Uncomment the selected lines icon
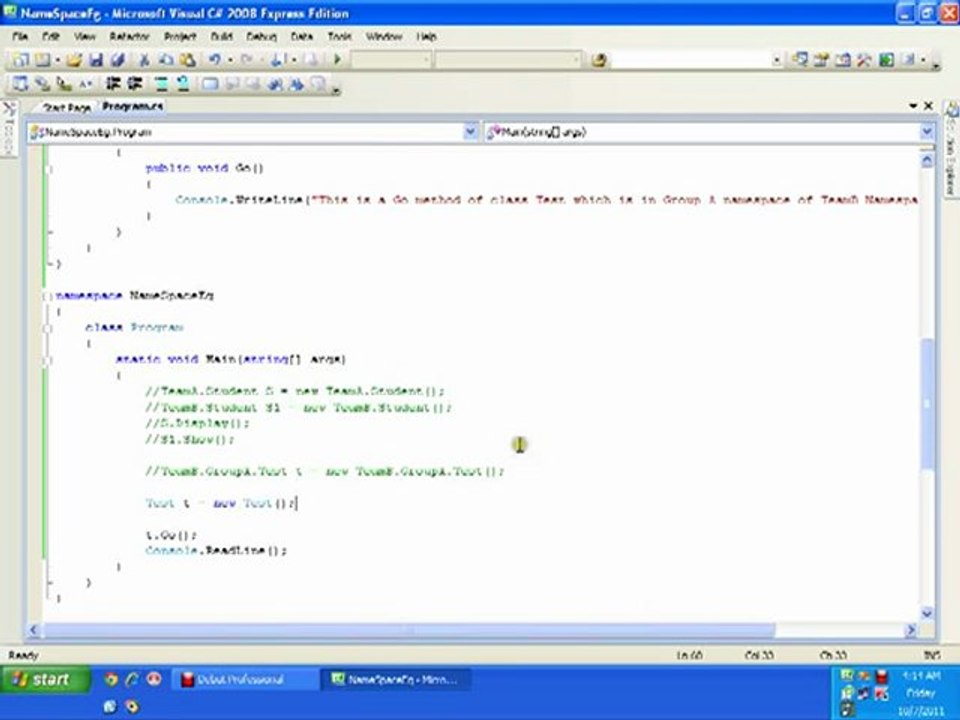960x720 pixels. (x=182, y=84)
